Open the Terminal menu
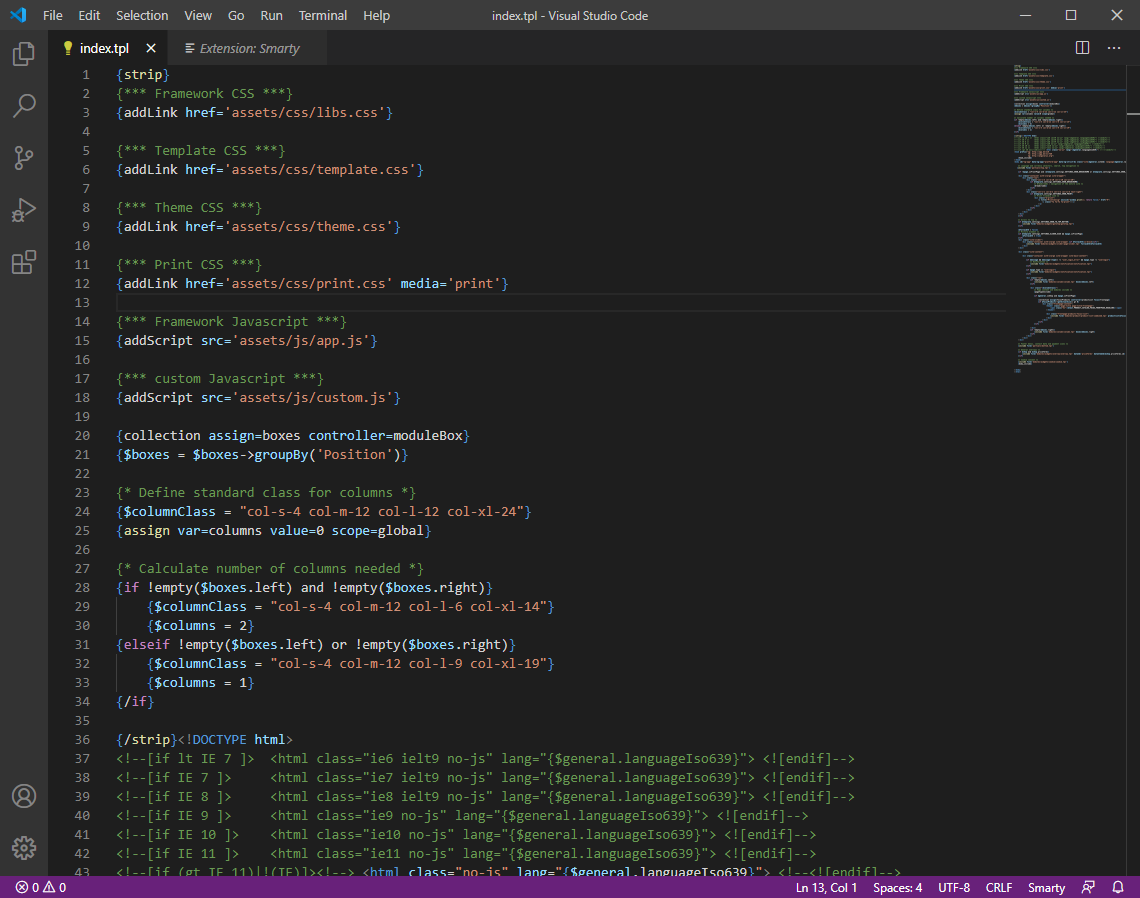Viewport: 1140px width, 898px height. click(x=323, y=15)
